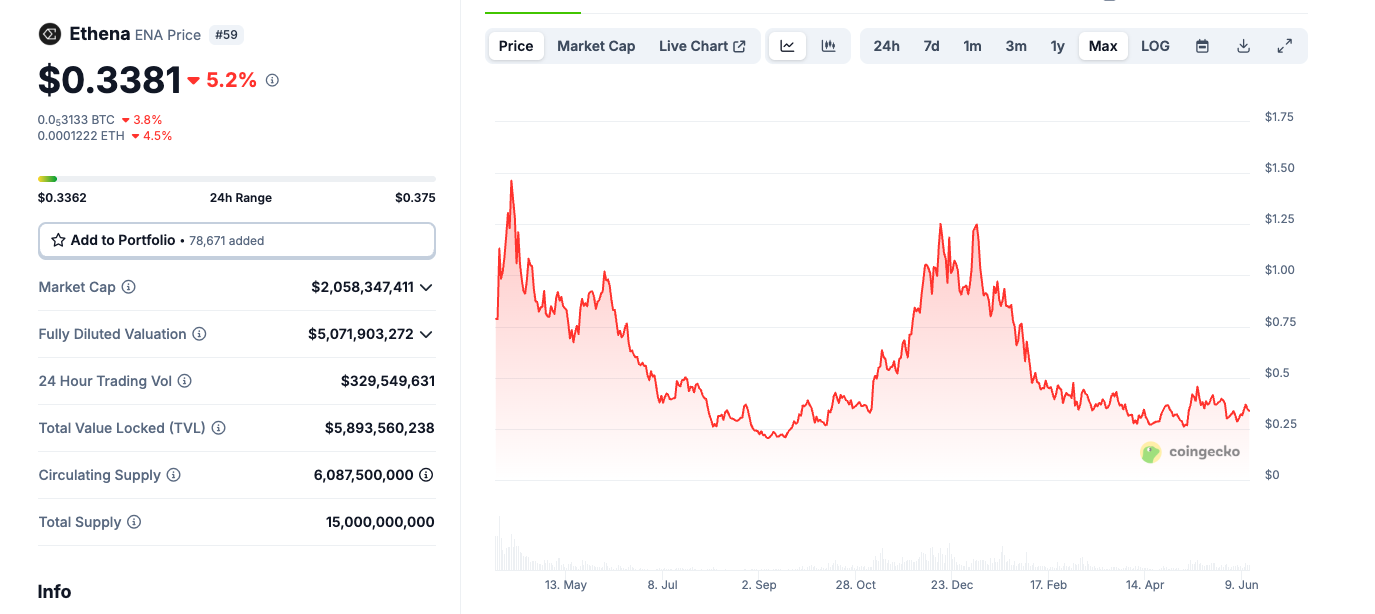Image resolution: width=1375 pixels, height=614 pixels.
Task: Open the calendar date range picker
Action: [1202, 45]
